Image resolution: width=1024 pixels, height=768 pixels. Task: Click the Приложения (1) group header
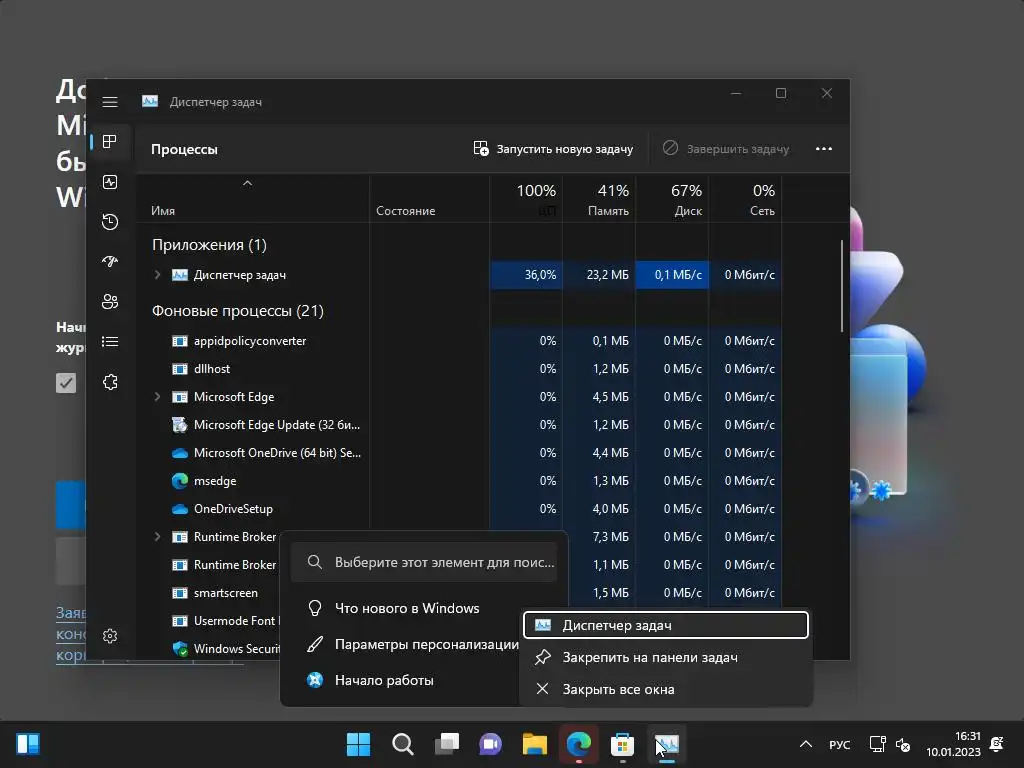209,245
